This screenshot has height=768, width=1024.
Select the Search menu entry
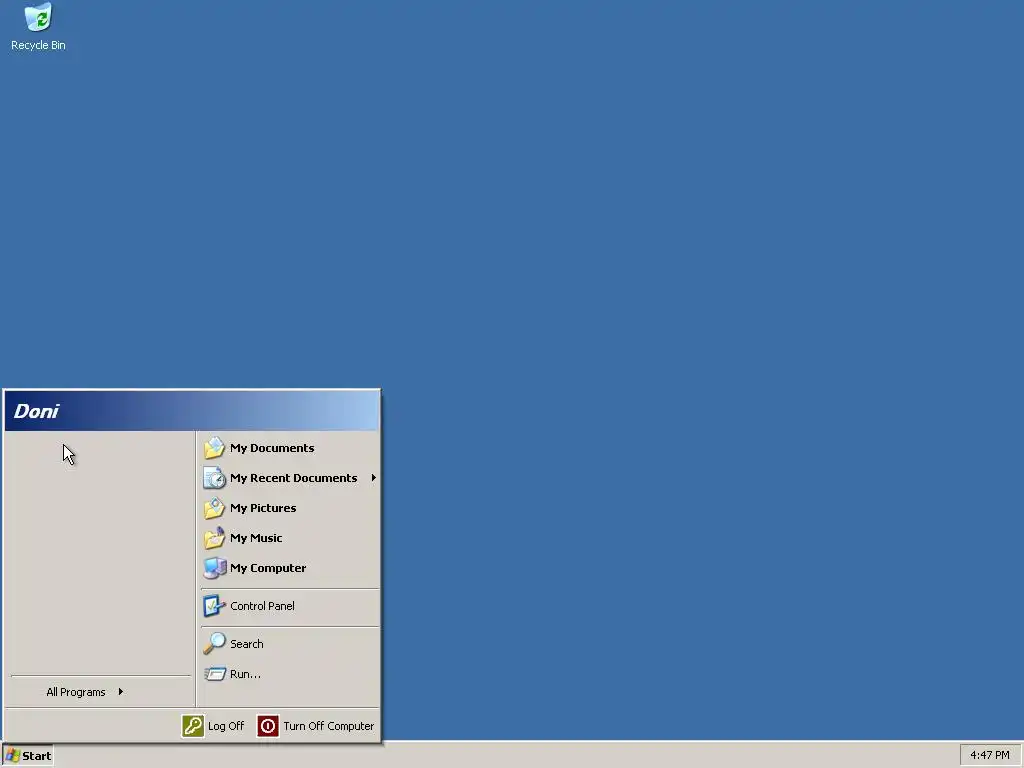coord(290,644)
